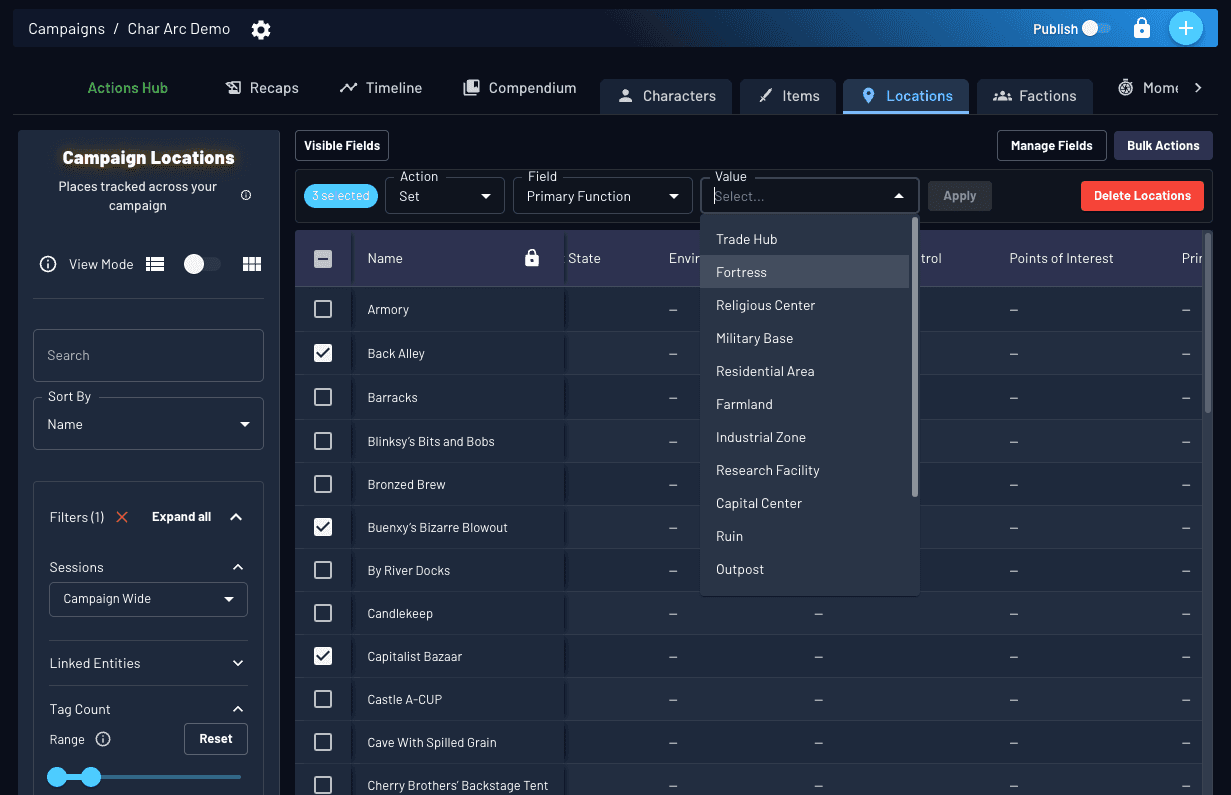Switch to the Factions tab
This screenshot has width=1231, height=795.
click(1034, 96)
